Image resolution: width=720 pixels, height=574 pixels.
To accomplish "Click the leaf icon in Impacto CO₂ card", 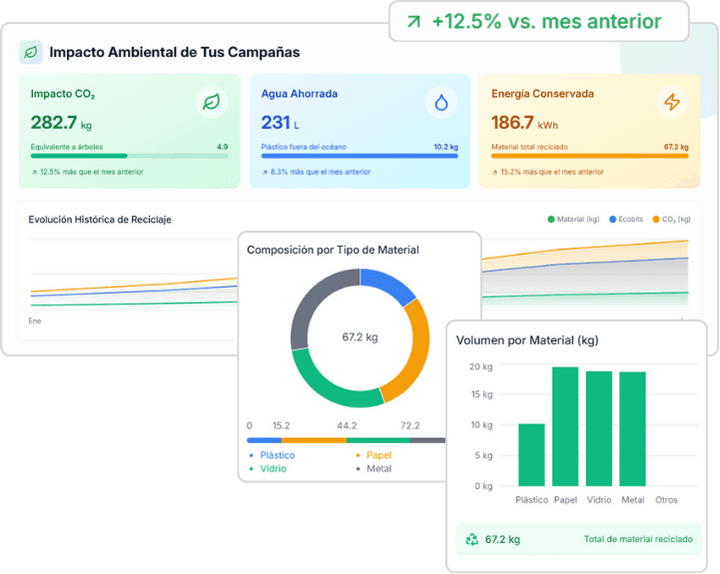I will pos(211,102).
